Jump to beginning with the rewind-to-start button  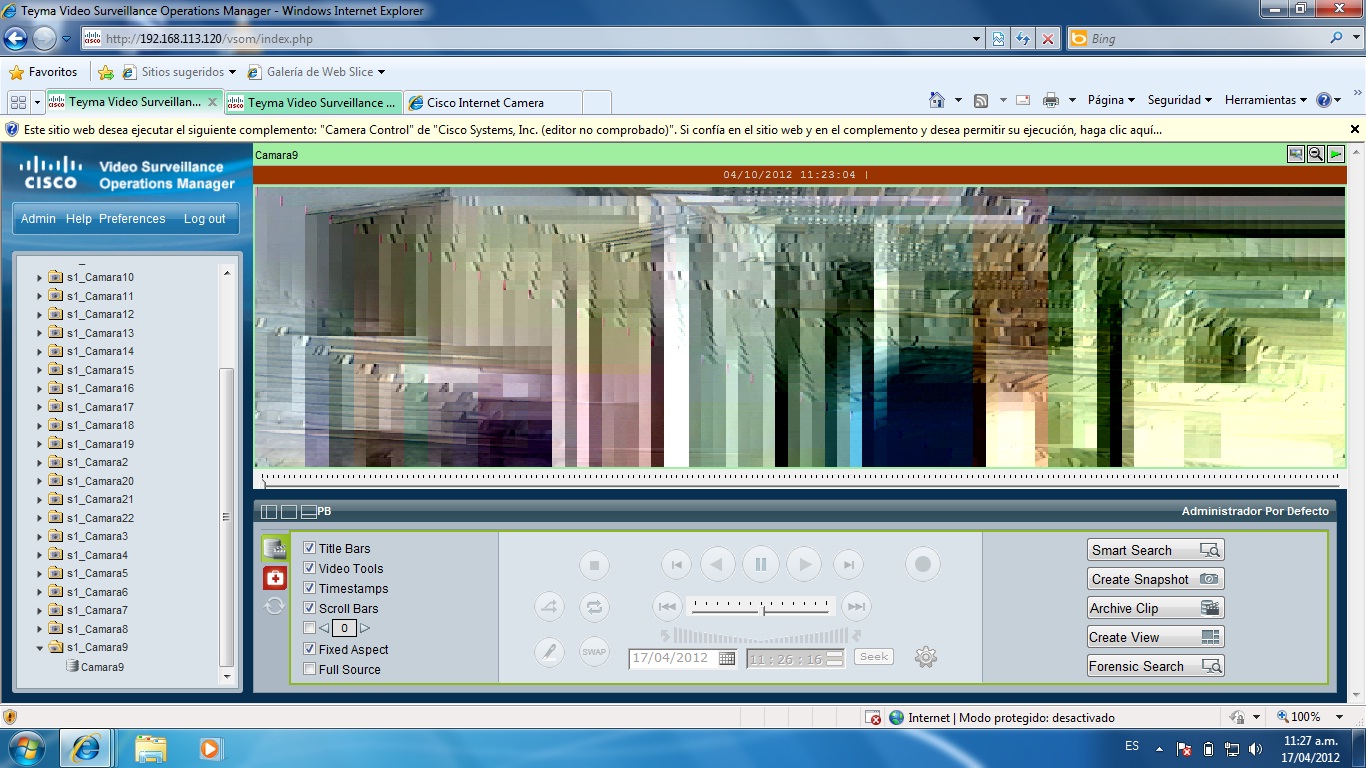pyautogui.click(x=667, y=606)
